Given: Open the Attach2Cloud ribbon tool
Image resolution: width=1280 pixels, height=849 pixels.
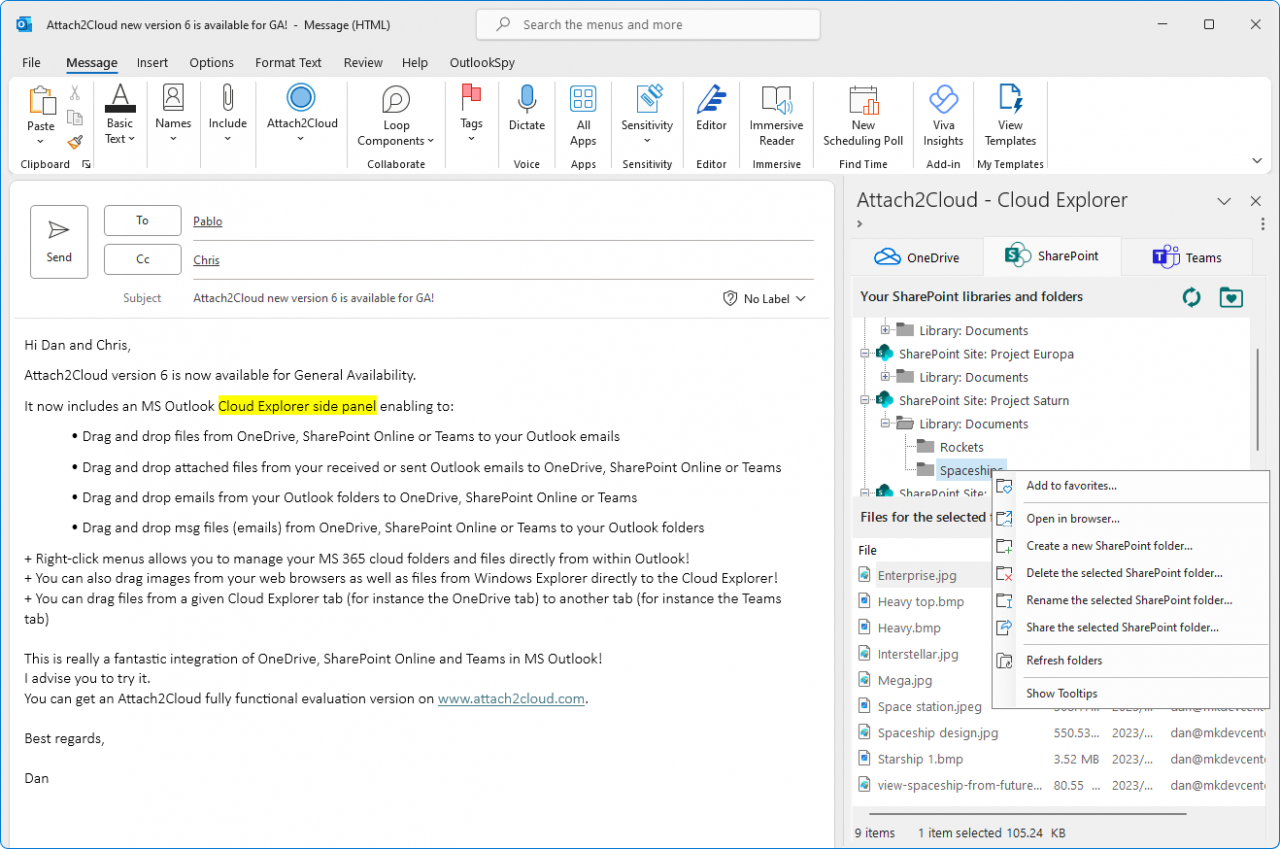Looking at the screenshot, I should 301,113.
